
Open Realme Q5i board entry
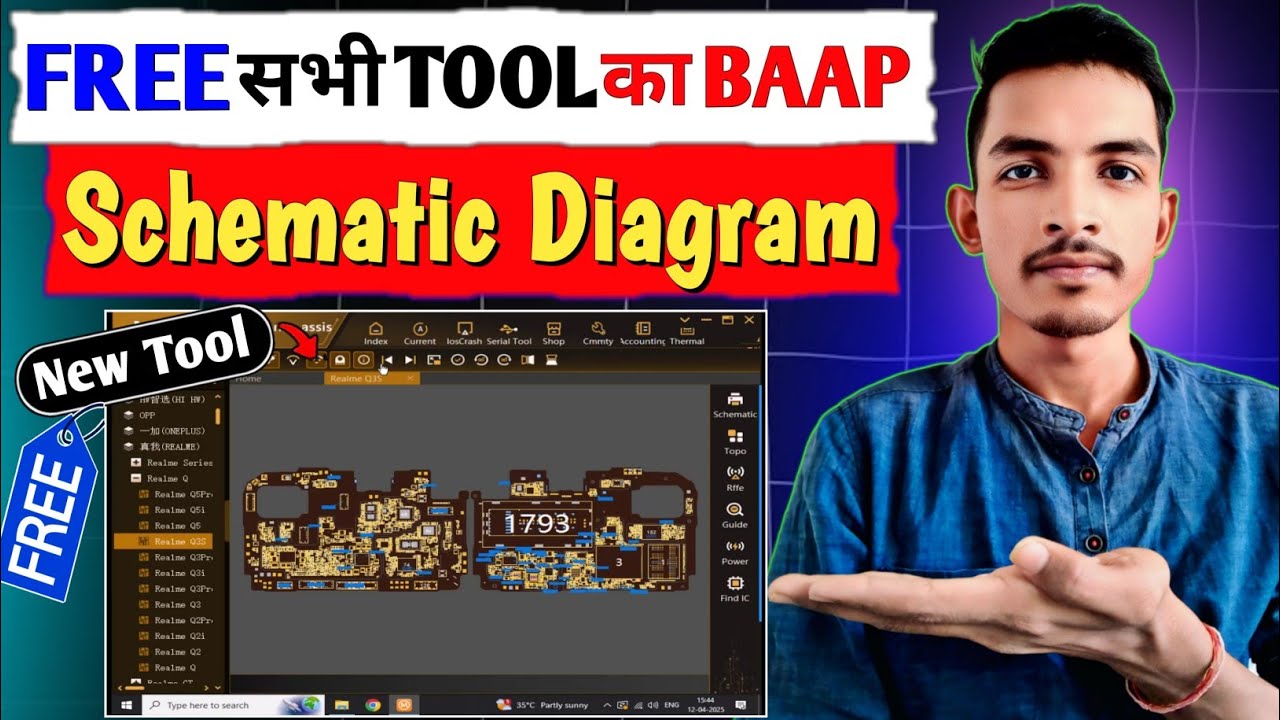173,510
